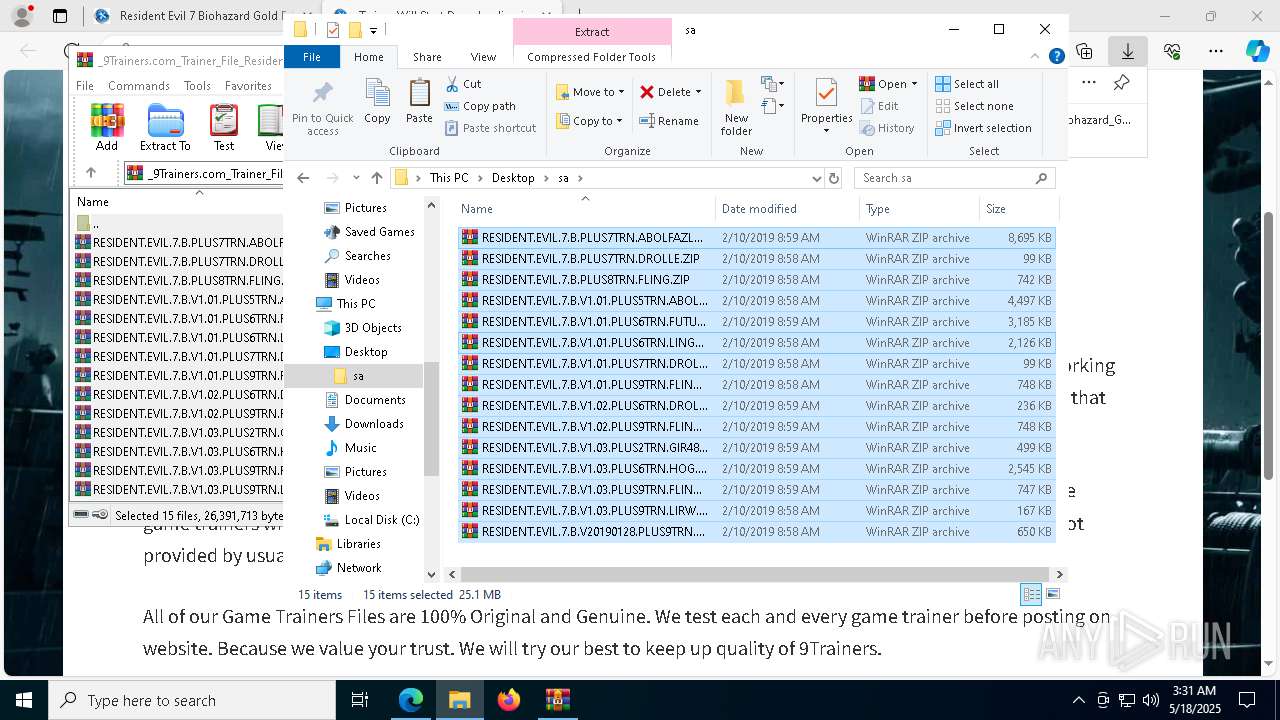Click the Properties icon in ribbon

pos(826,93)
